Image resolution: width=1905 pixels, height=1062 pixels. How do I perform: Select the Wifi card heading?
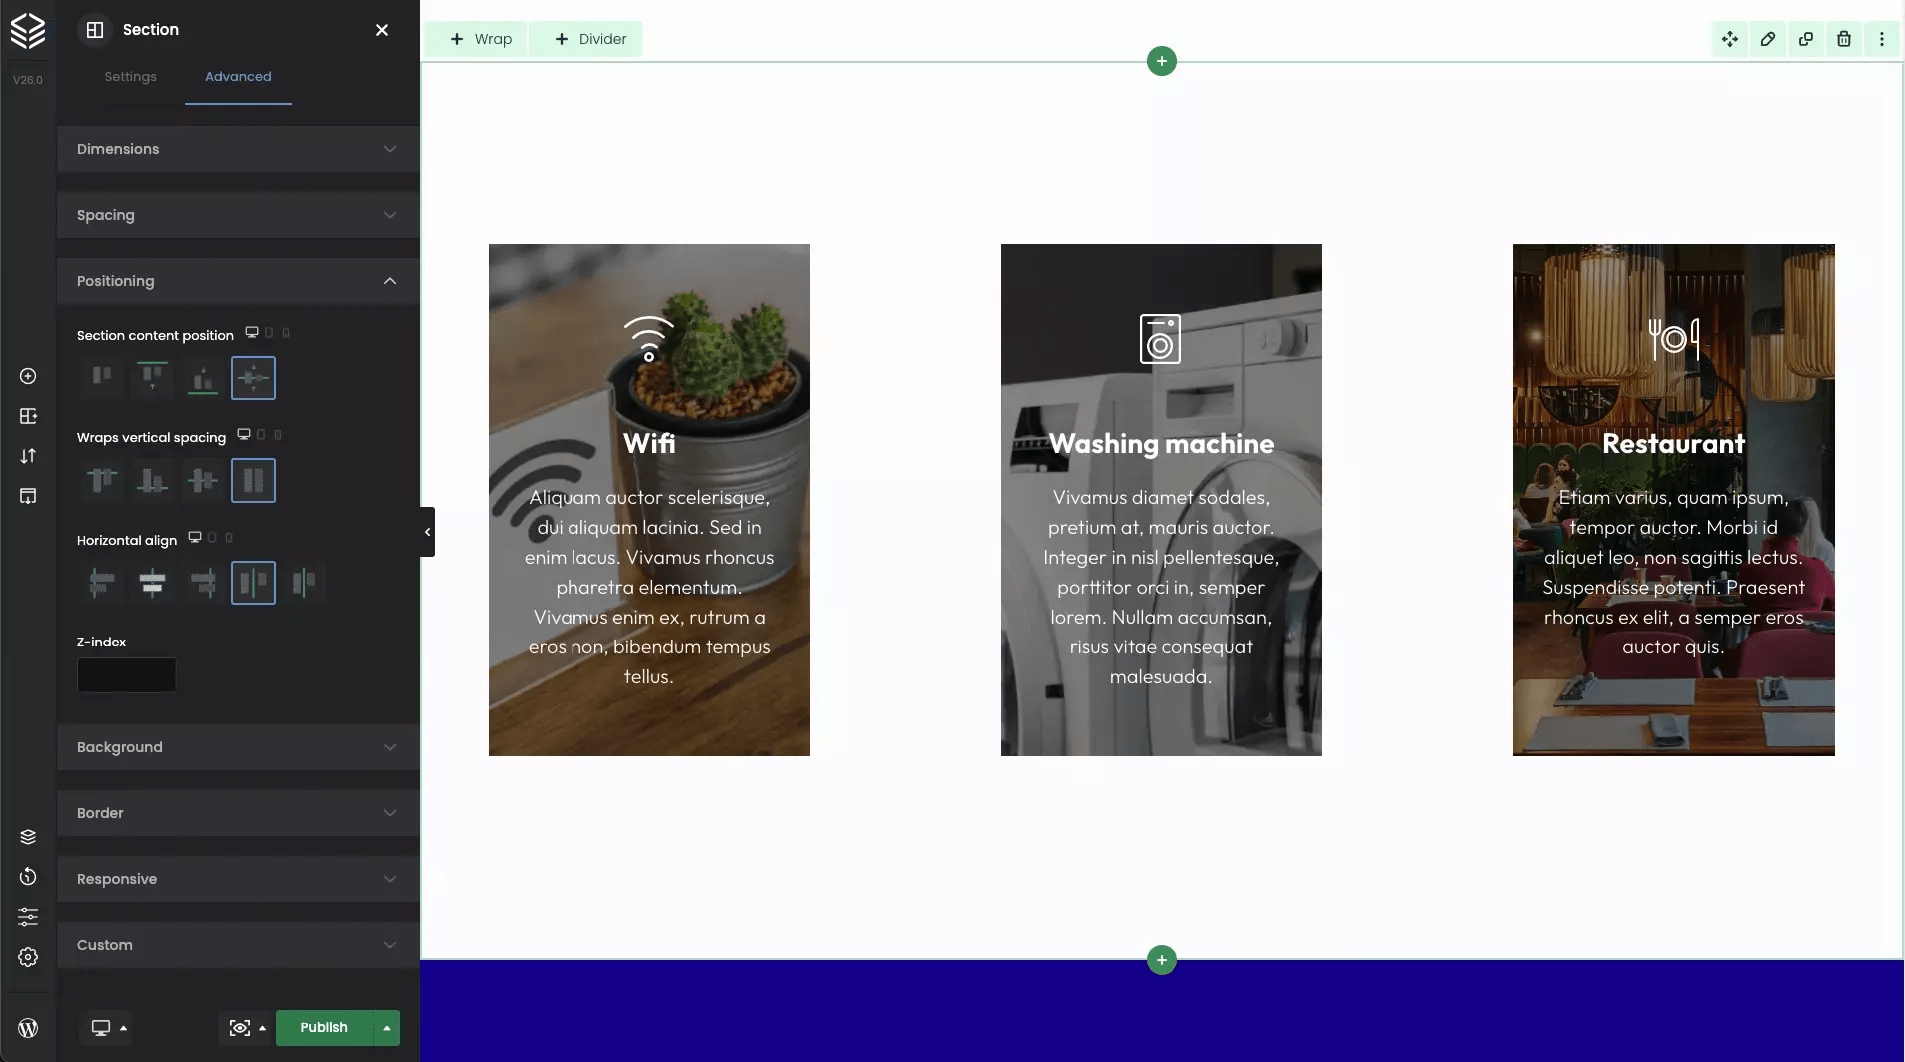(x=649, y=444)
